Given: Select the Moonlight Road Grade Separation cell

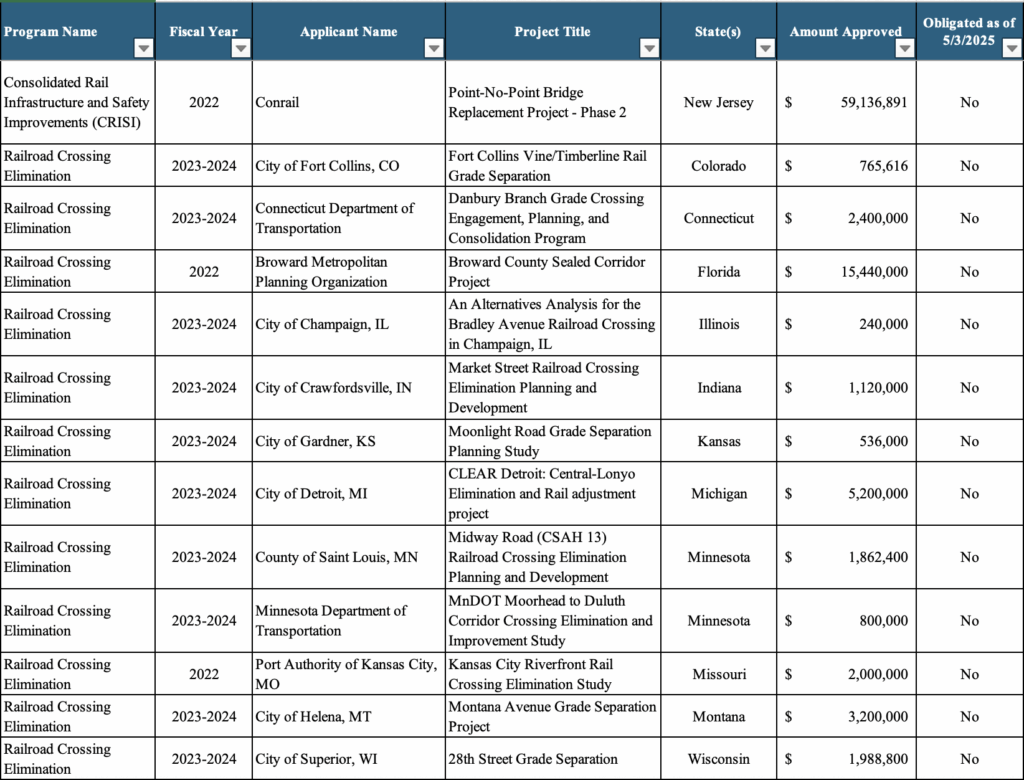Looking at the screenshot, I should (552, 441).
